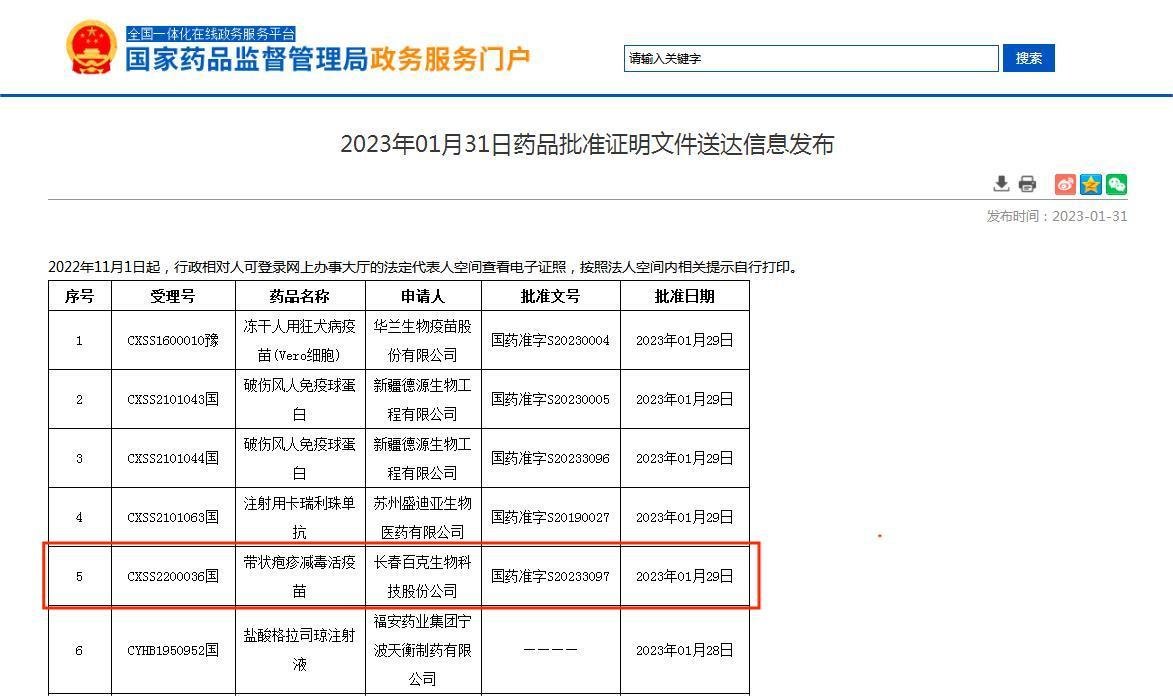The image size is (1173, 696).
Task: Click approval date 2023年01月28日
Action: [684, 650]
